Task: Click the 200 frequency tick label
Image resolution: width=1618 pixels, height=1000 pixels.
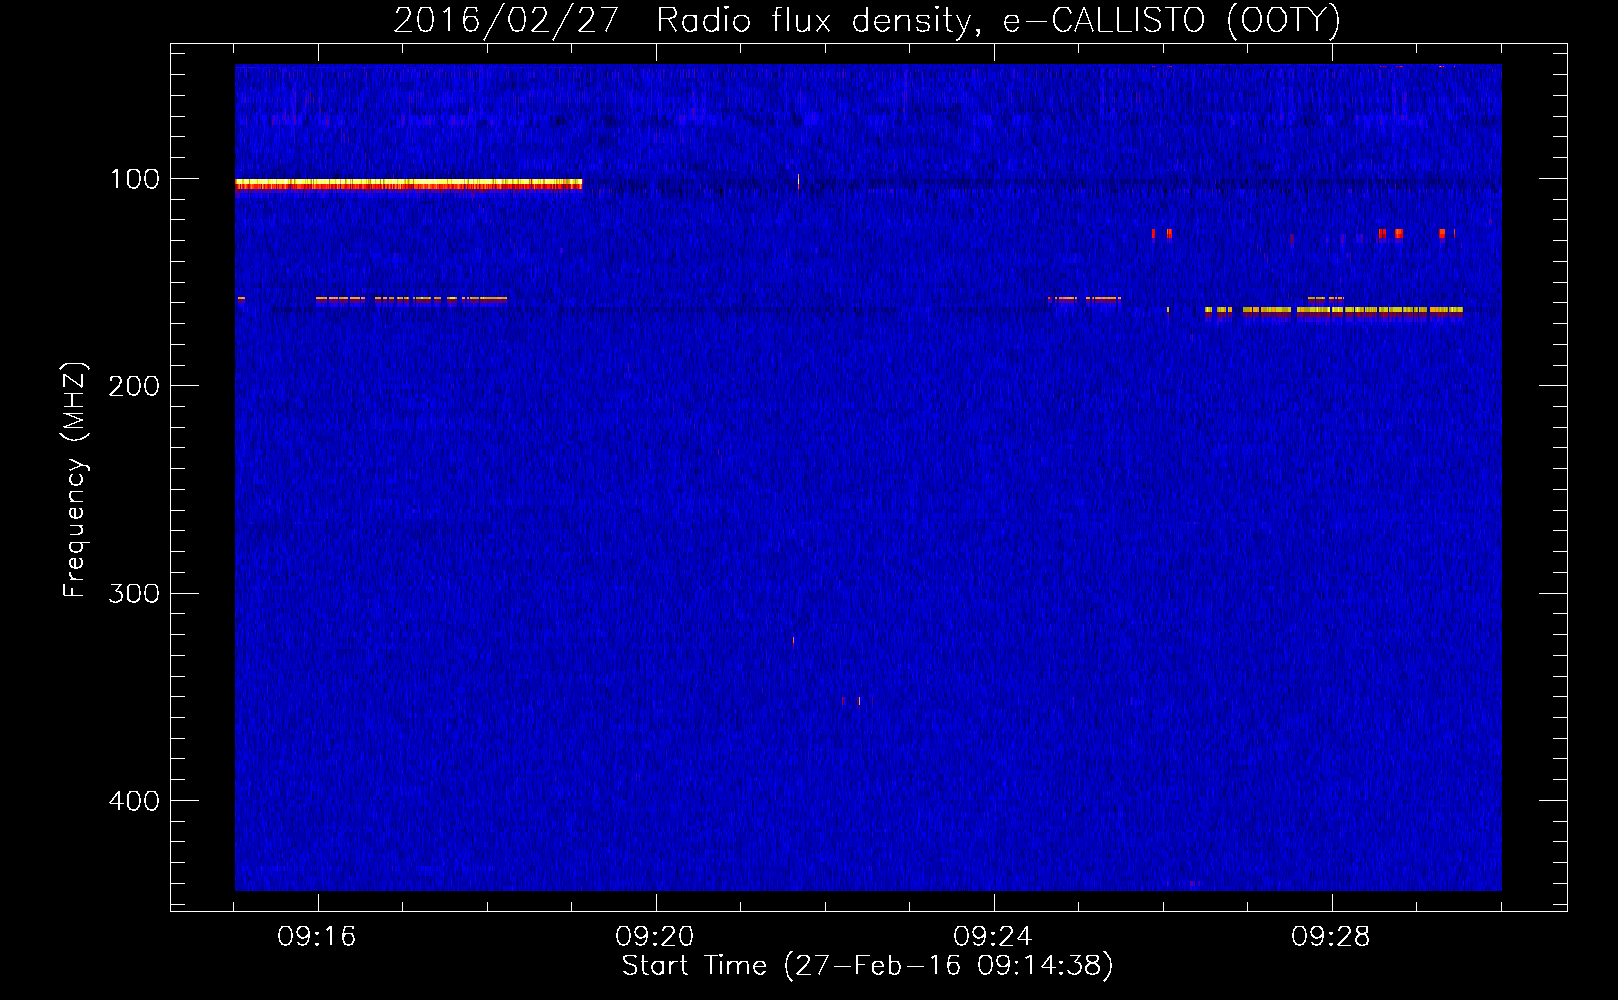Action: point(134,386)
